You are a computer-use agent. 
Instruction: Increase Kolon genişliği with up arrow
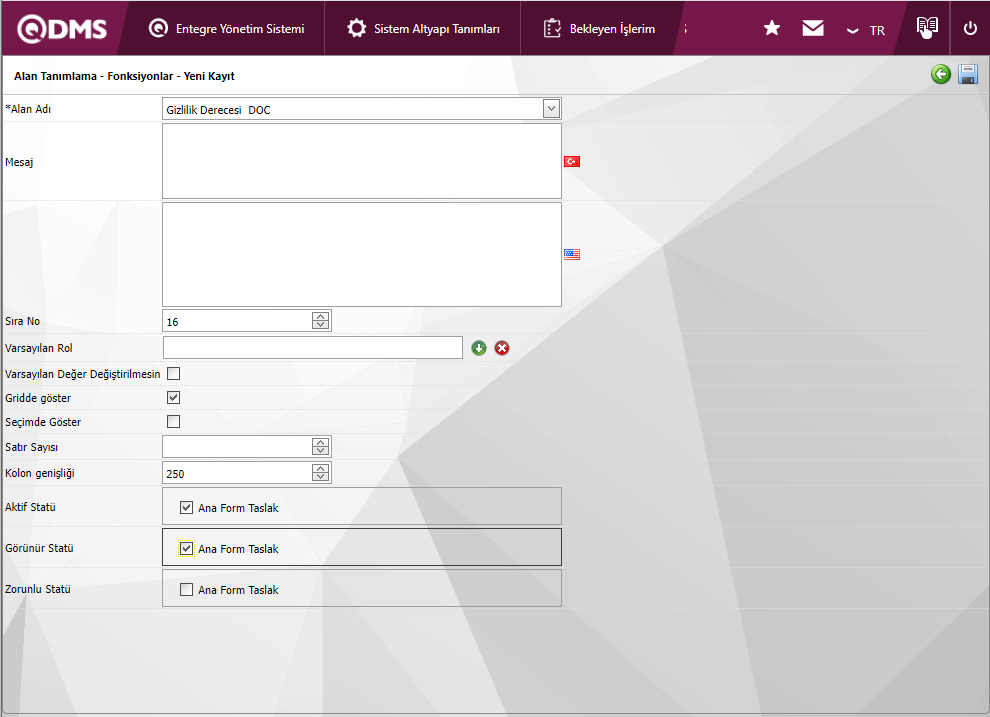click(321, 468)
